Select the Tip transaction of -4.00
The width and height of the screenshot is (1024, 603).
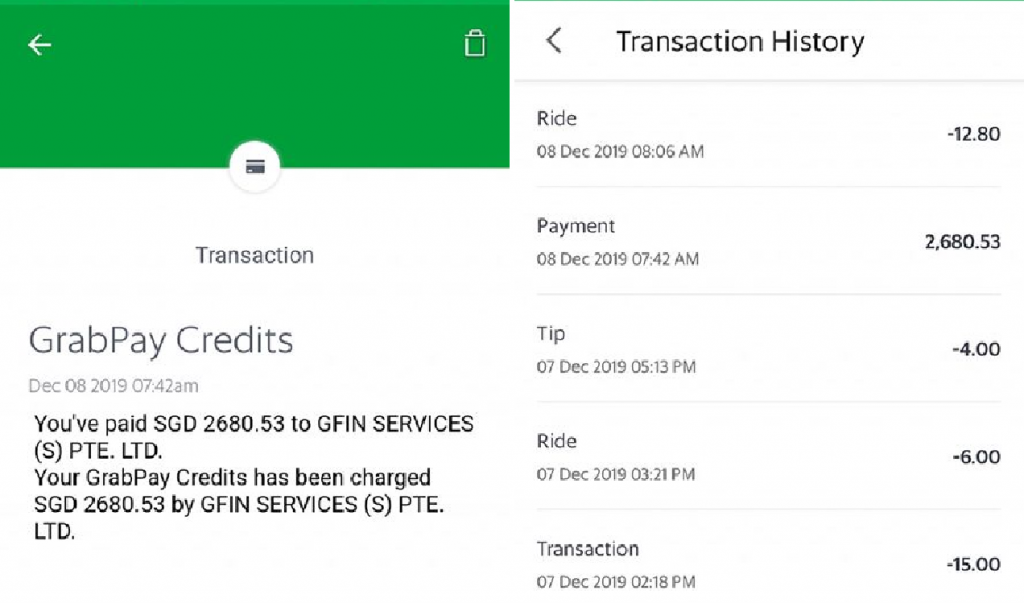769,349
